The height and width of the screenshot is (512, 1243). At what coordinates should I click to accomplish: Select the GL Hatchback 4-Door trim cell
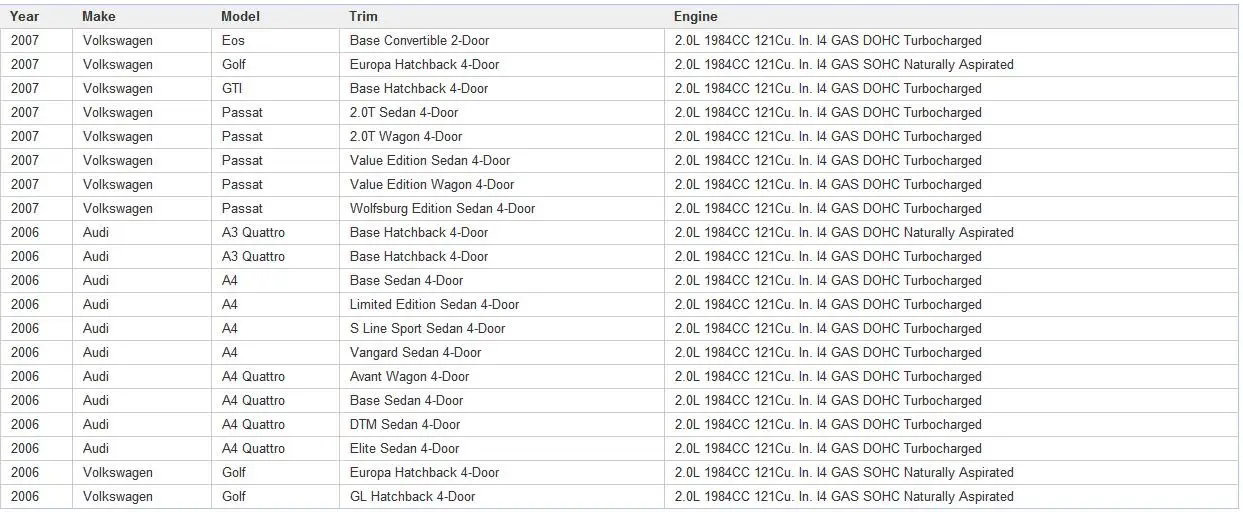tap(412, 497)
